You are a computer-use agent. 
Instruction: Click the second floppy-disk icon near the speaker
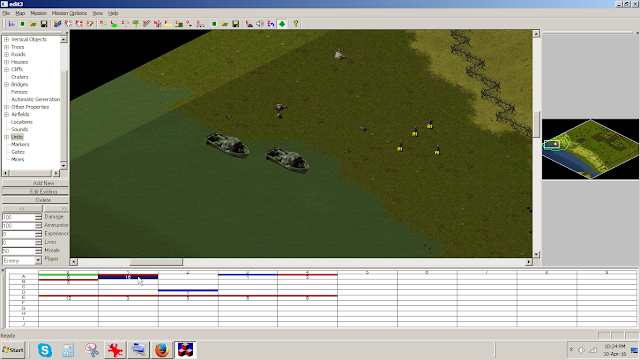[x=236, y=24]
